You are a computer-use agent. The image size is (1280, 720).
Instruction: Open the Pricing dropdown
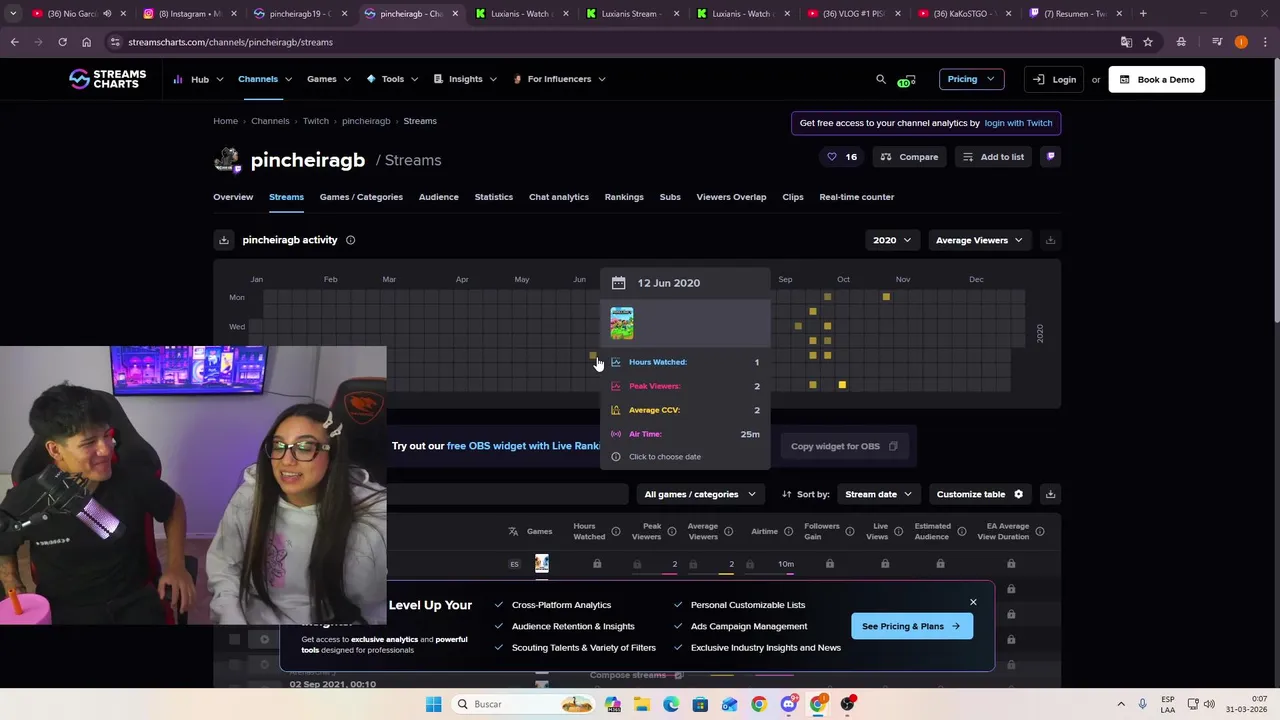971,79
